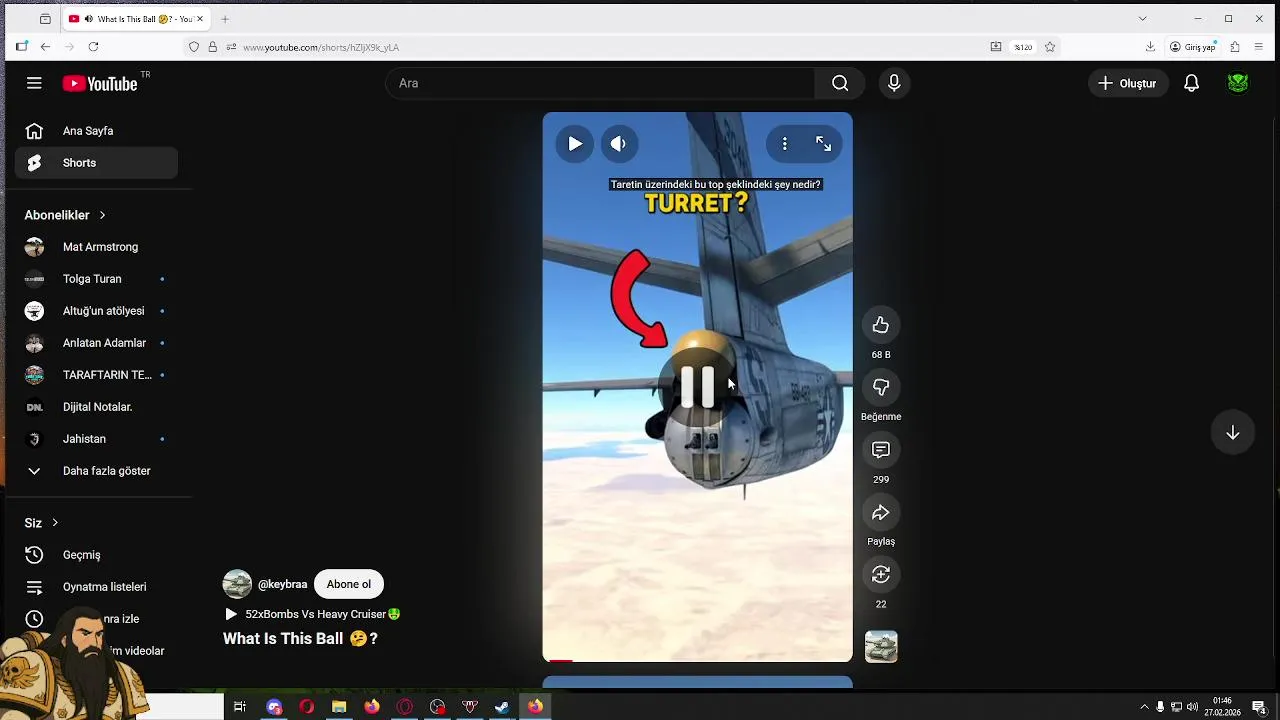Switch the Short to fullscreen
The width and height of the screenshot is (1280, 720).
[x=823, y=144]
